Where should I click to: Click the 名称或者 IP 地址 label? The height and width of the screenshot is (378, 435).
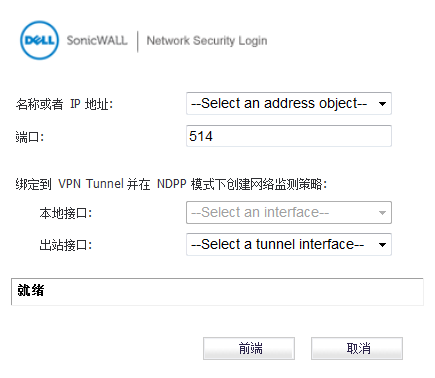coord(64,104)
